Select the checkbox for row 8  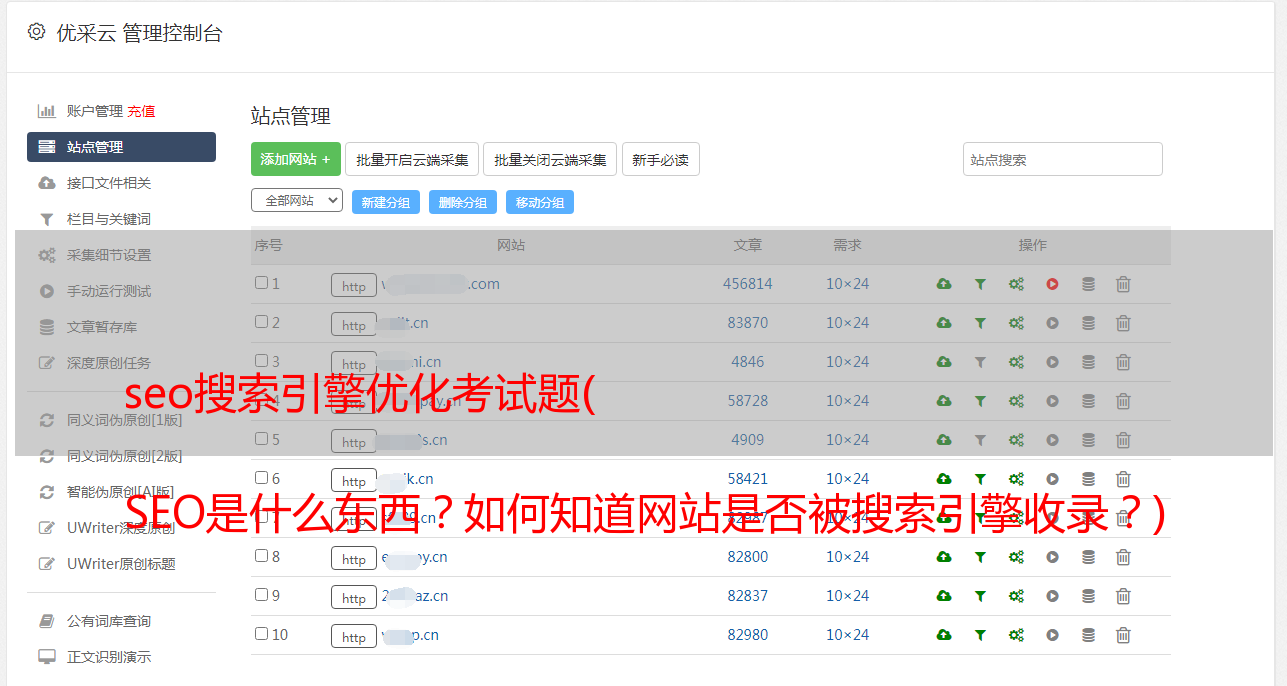(261, 556)
